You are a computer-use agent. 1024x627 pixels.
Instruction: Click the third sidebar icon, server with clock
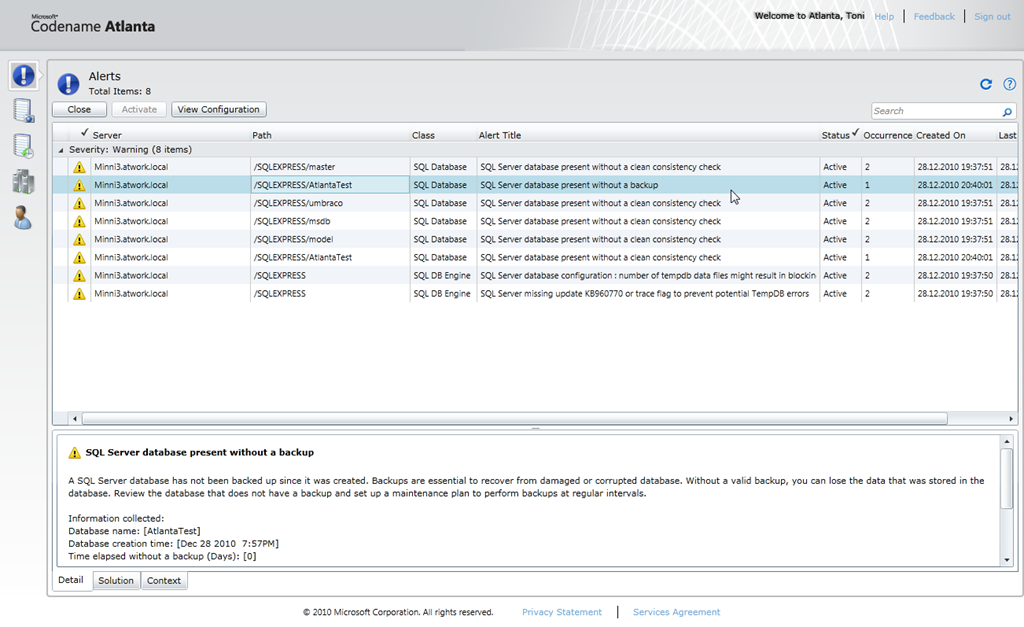click(x=23, y=146)
